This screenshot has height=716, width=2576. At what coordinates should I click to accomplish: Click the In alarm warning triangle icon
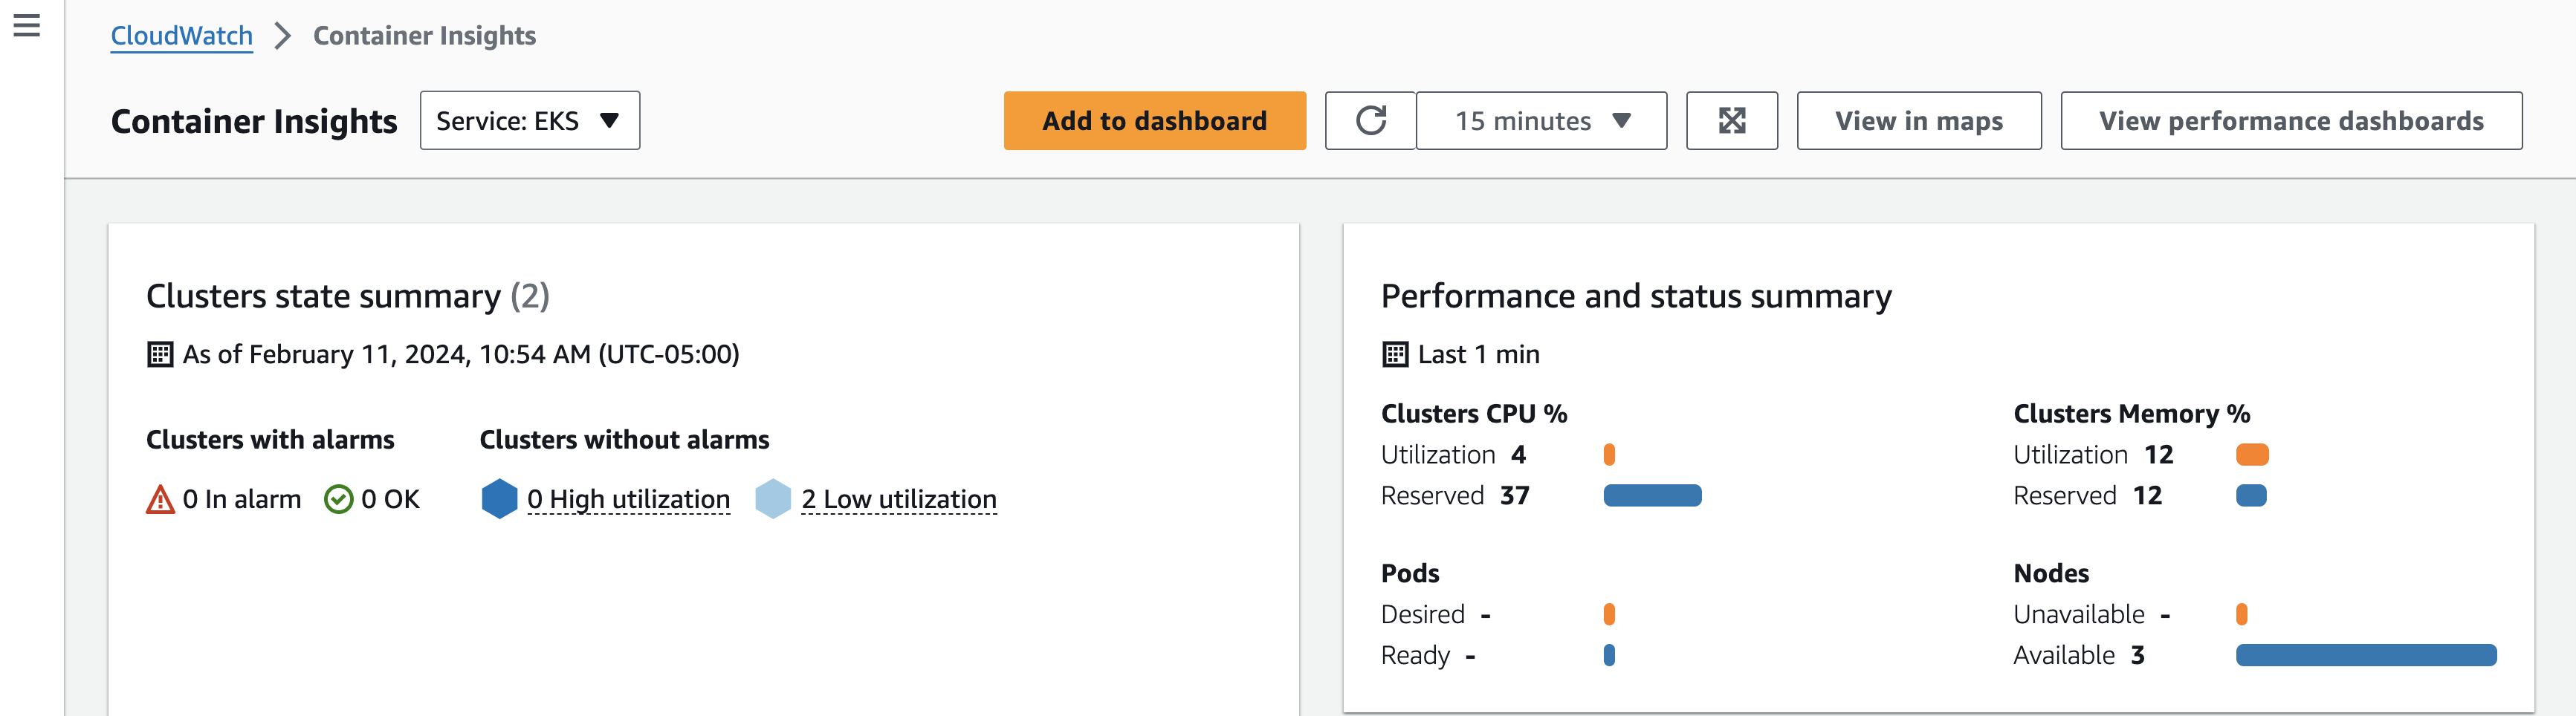[160, 499]
